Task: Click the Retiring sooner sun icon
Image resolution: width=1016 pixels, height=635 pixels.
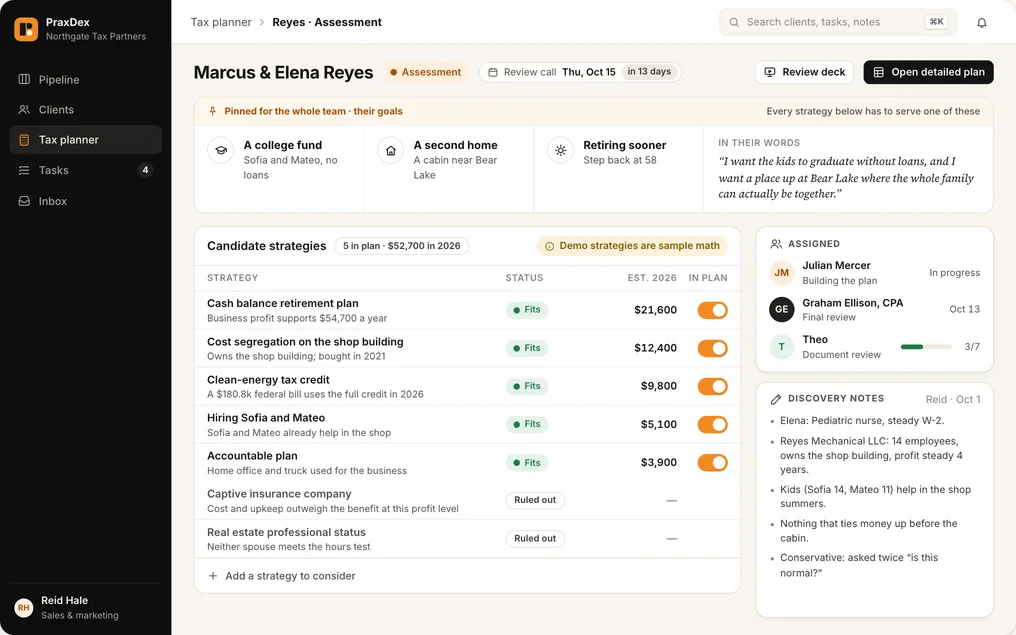Action: click(x=560, y=150)
